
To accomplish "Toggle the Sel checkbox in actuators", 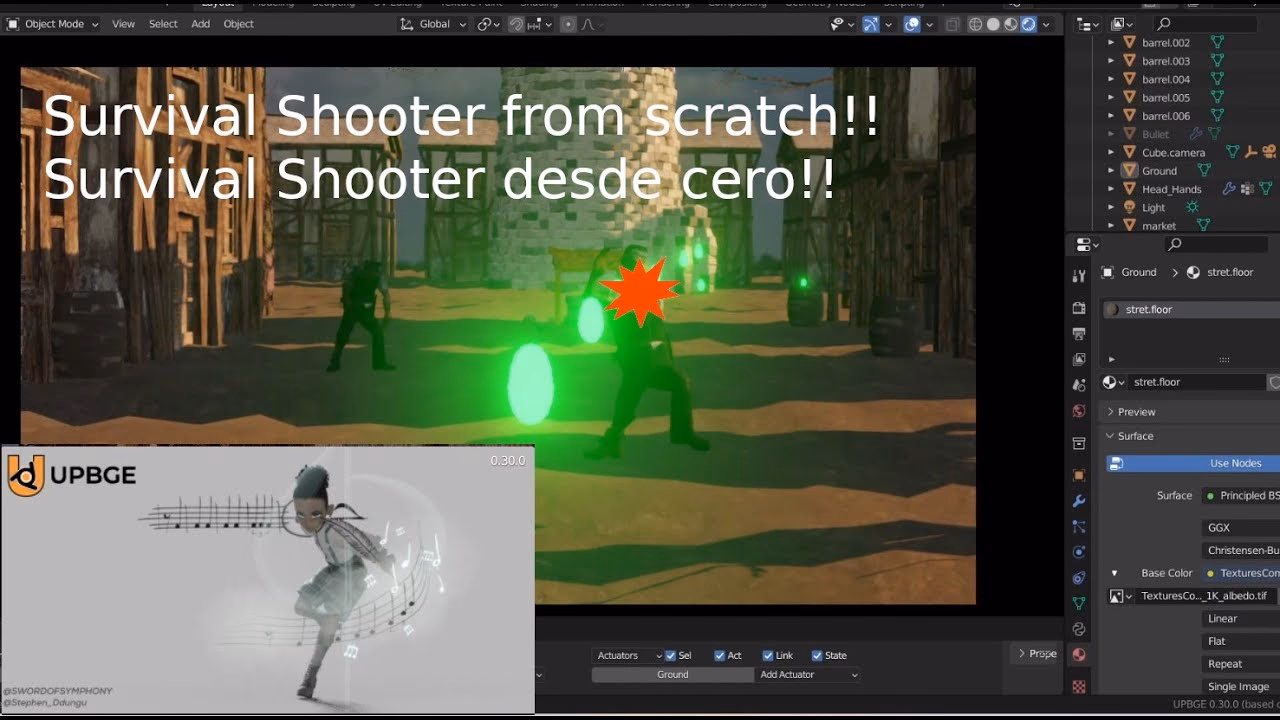I will click(x=671, y=655).
